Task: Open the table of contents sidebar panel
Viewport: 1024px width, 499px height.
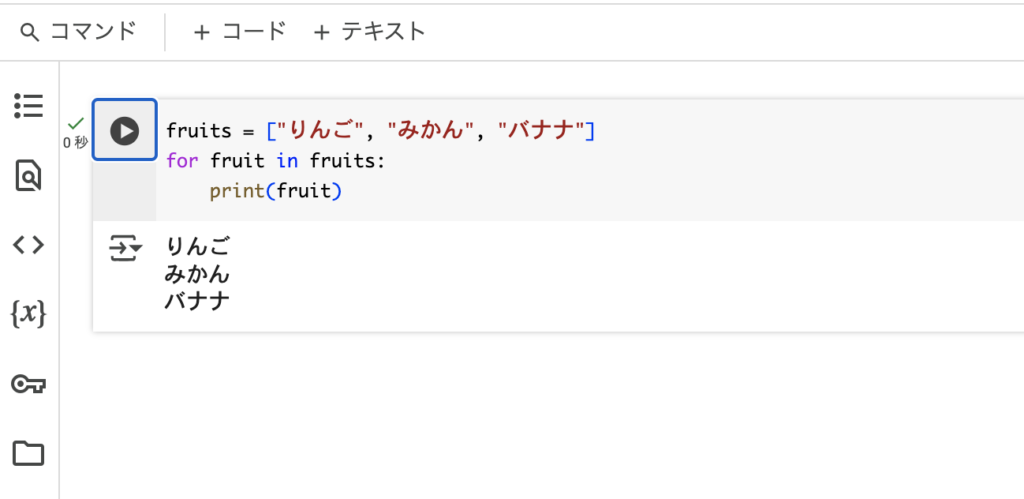Action: pyautogui.click(x=29, y=106)
